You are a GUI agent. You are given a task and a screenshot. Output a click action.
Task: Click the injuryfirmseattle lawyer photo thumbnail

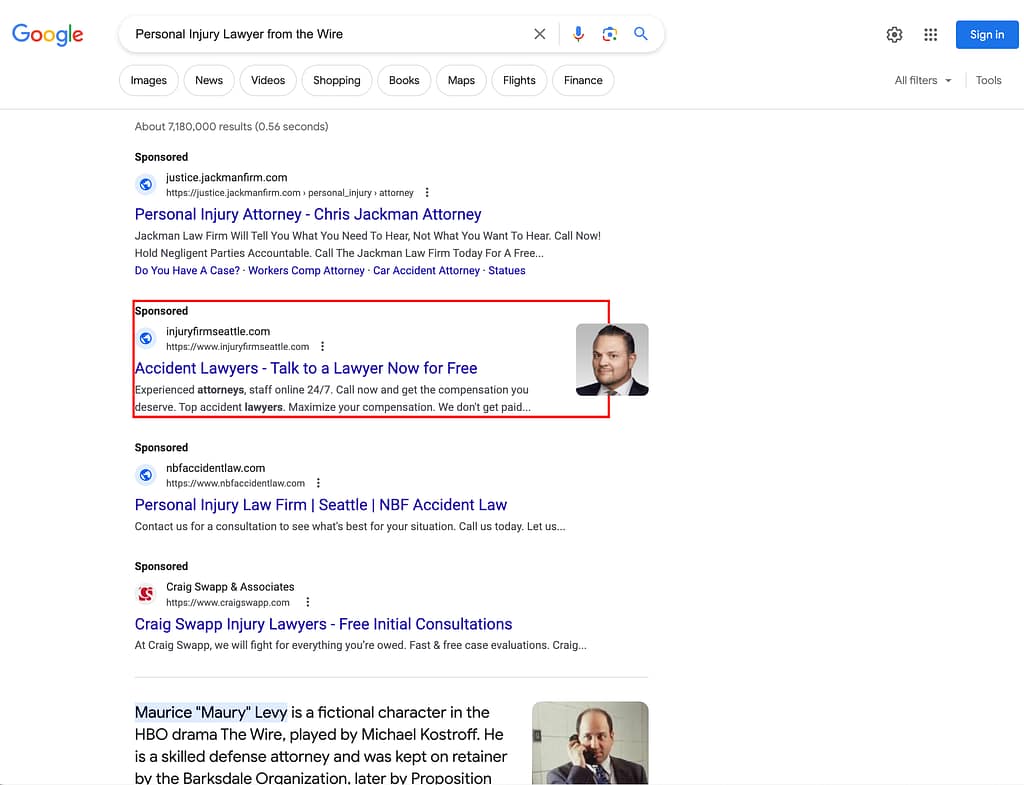pyautogui.click(x=612, y=360)
